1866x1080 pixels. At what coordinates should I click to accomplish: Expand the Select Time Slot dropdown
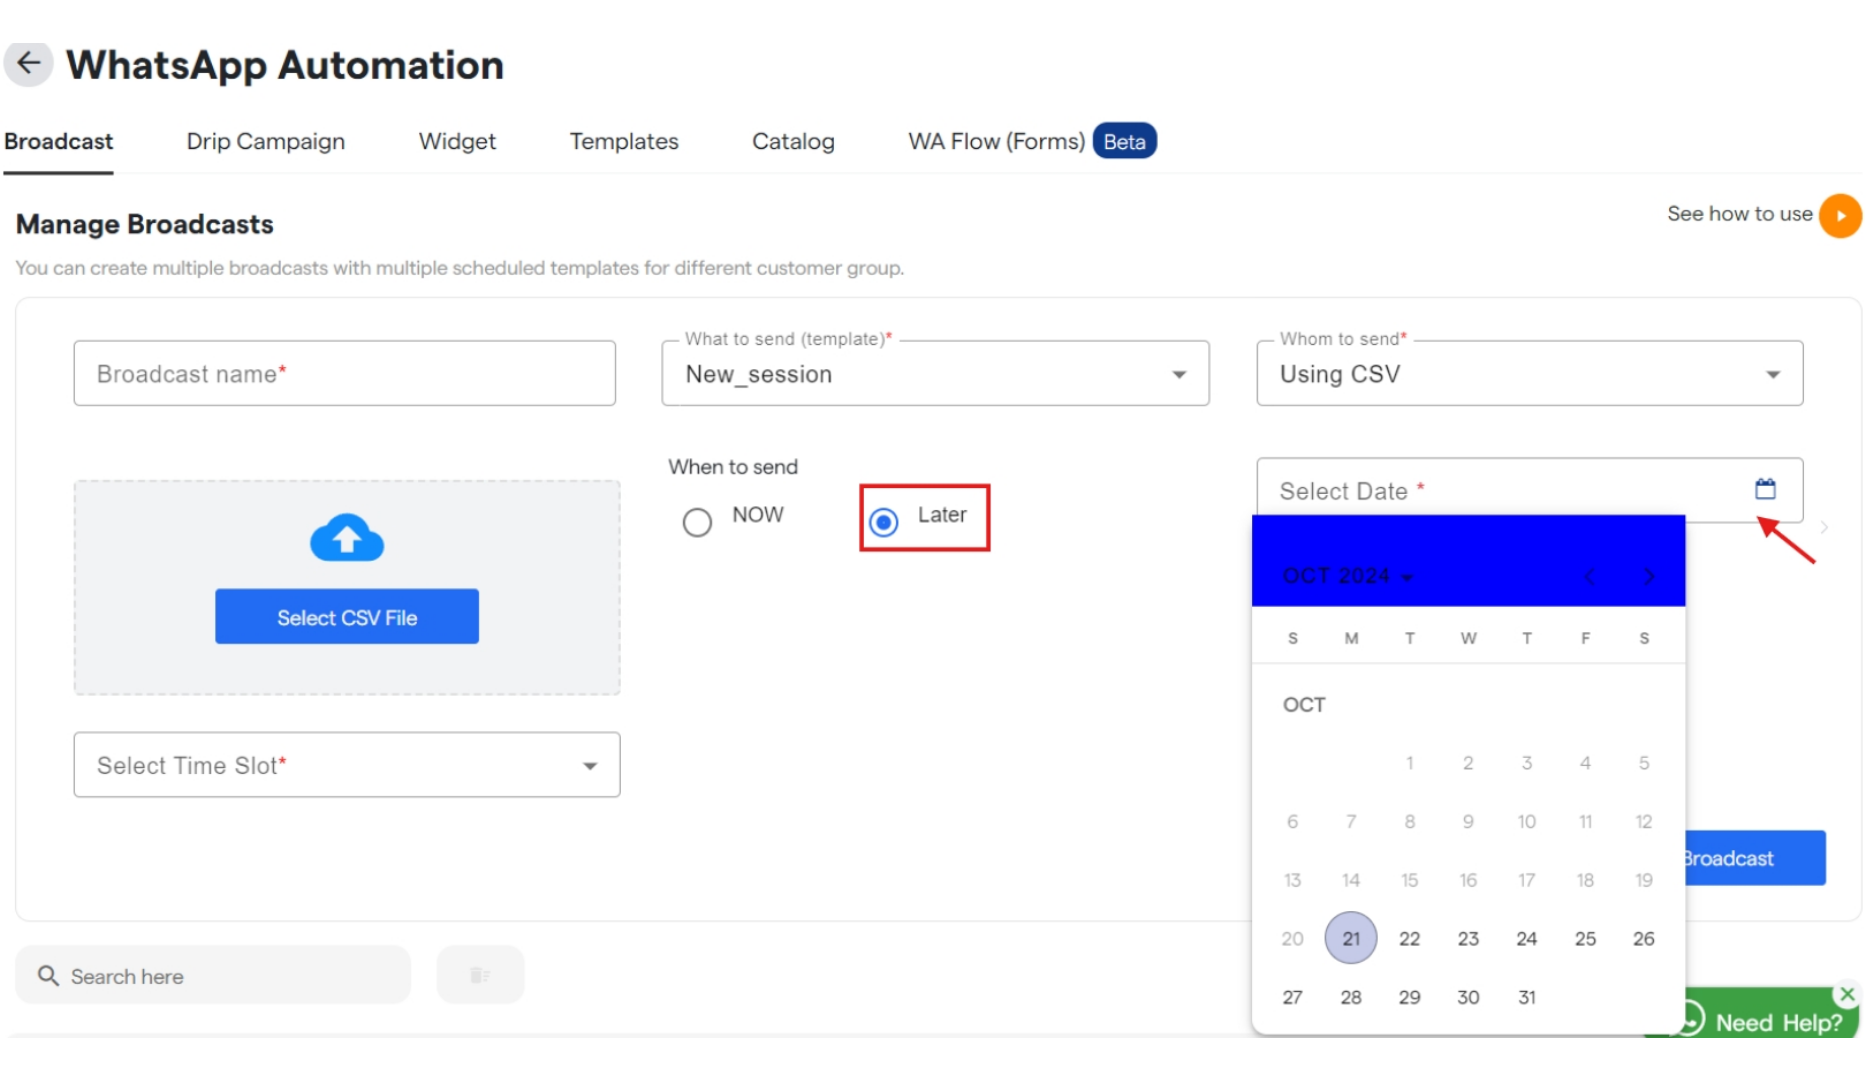[346, 764]
